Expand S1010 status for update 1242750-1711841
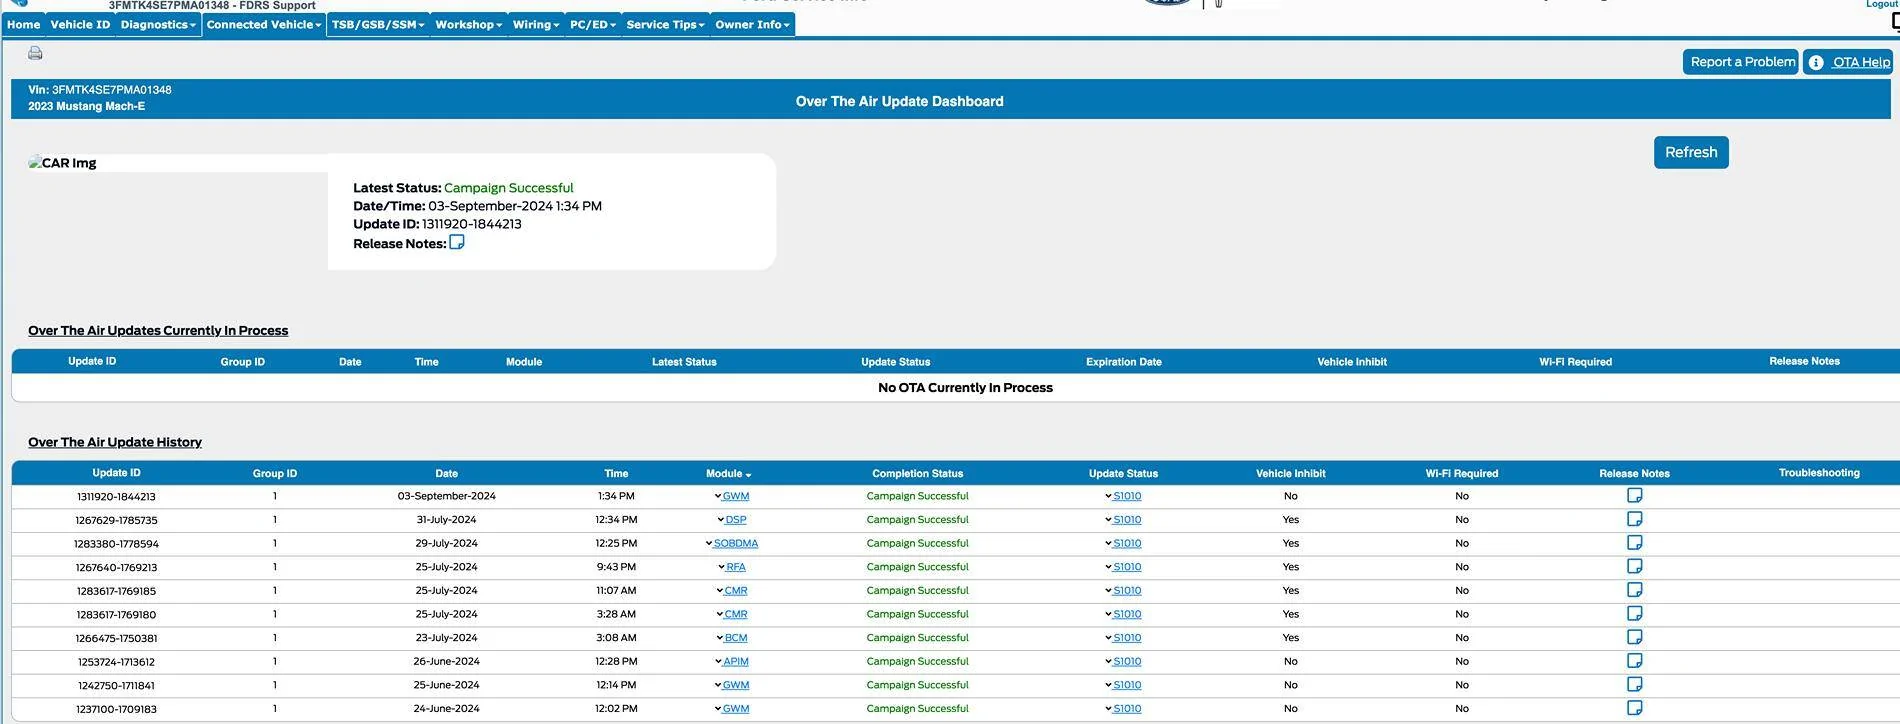The height and width of the screenshot is (724, 1900). (x=1123, y=686)
